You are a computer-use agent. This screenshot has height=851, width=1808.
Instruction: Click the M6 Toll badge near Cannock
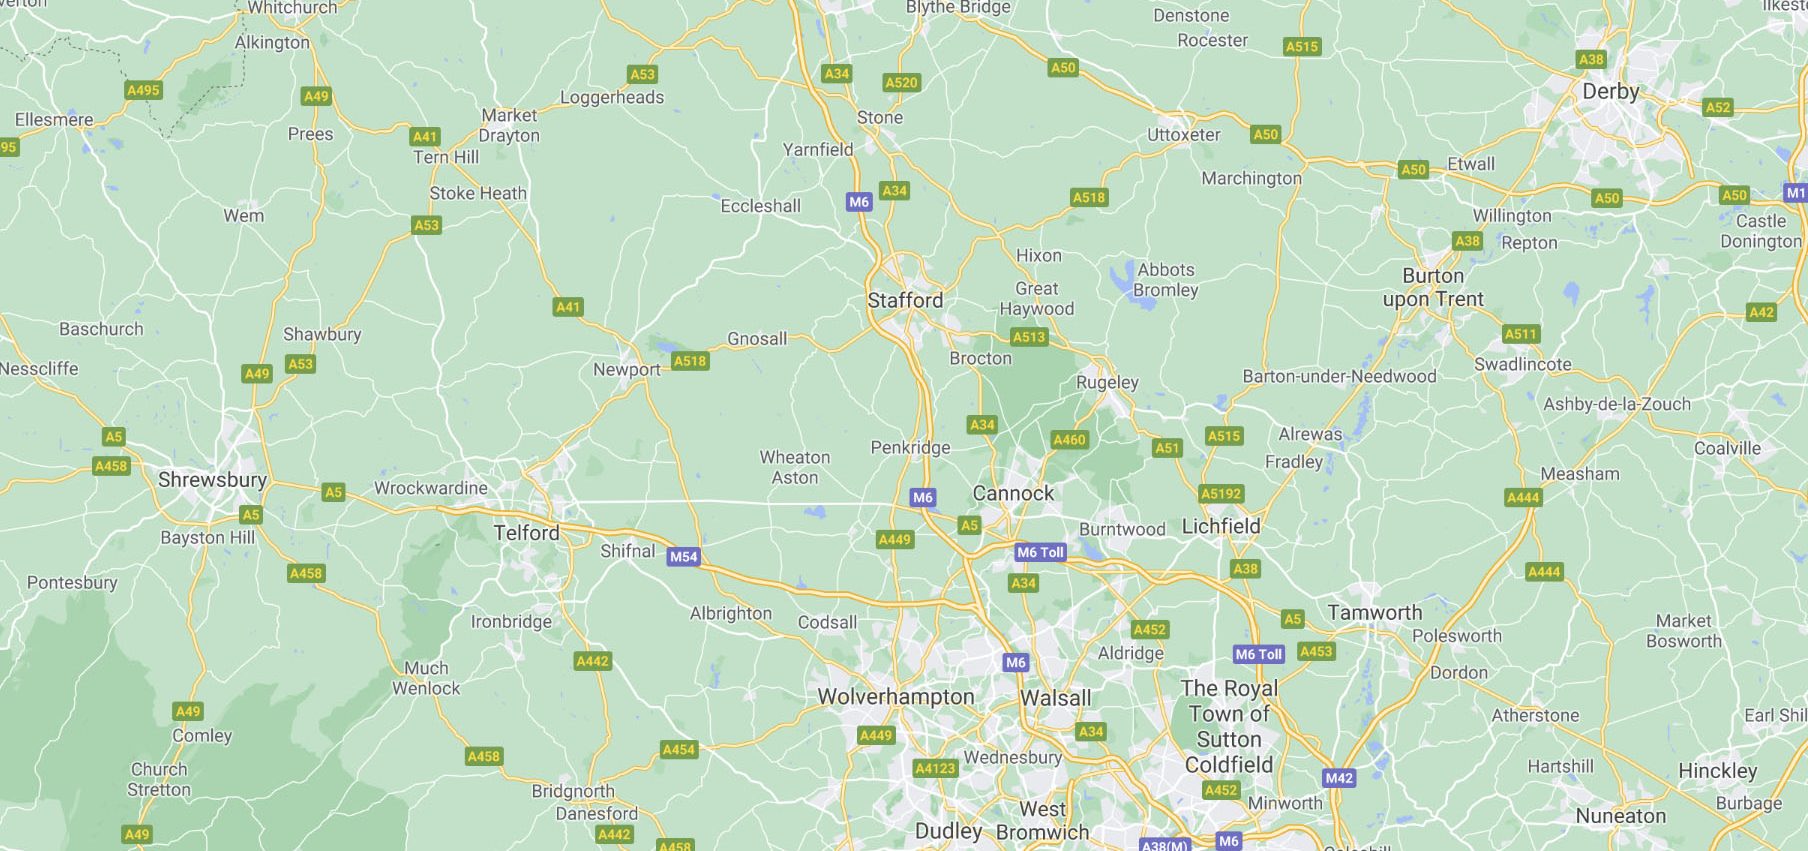click(x=1040, y=552)
